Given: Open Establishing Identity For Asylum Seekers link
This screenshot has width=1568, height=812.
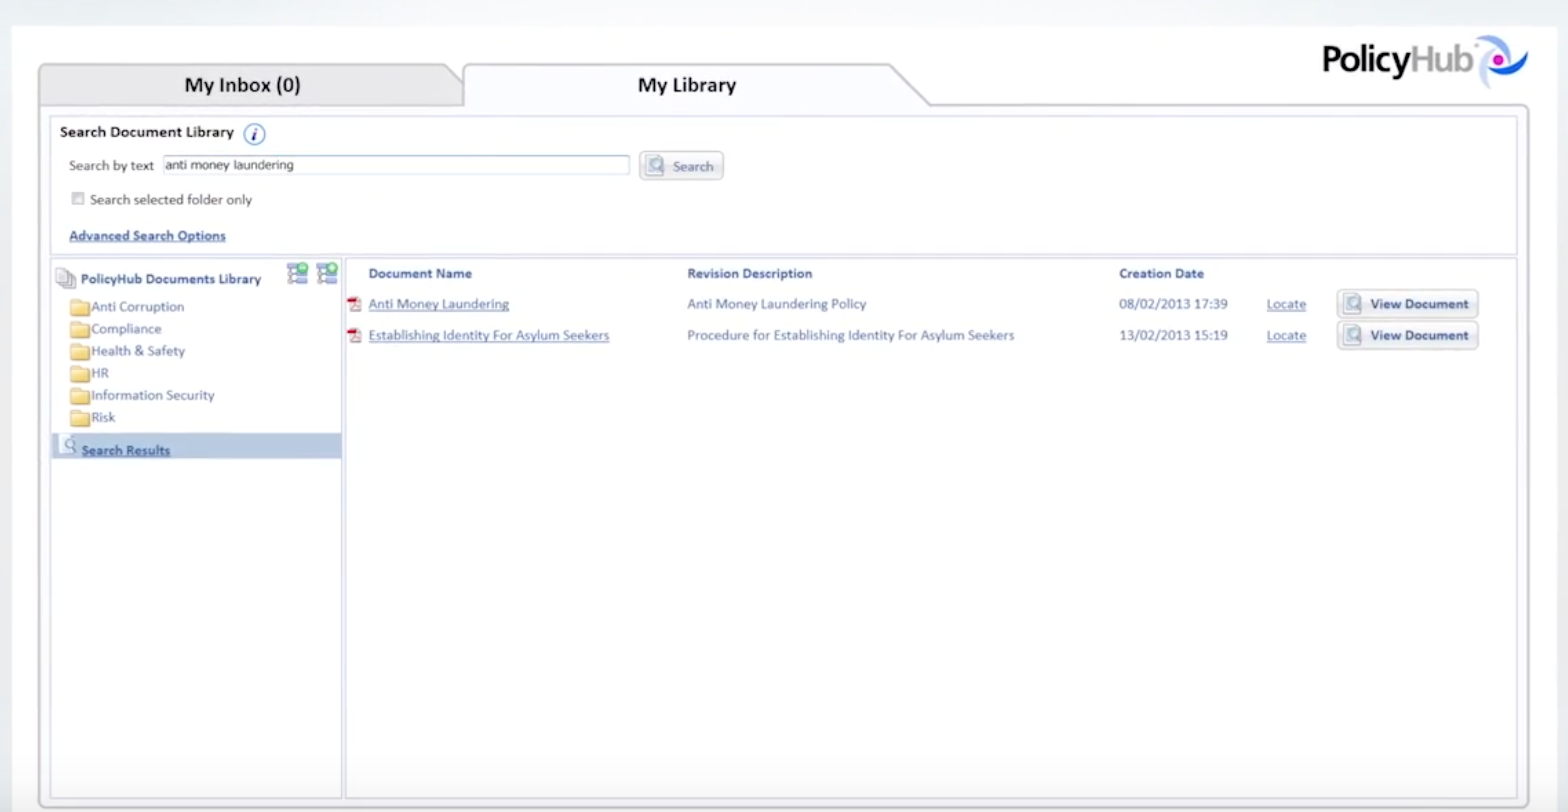Looking at the screenshot, I should pos(488,336).
